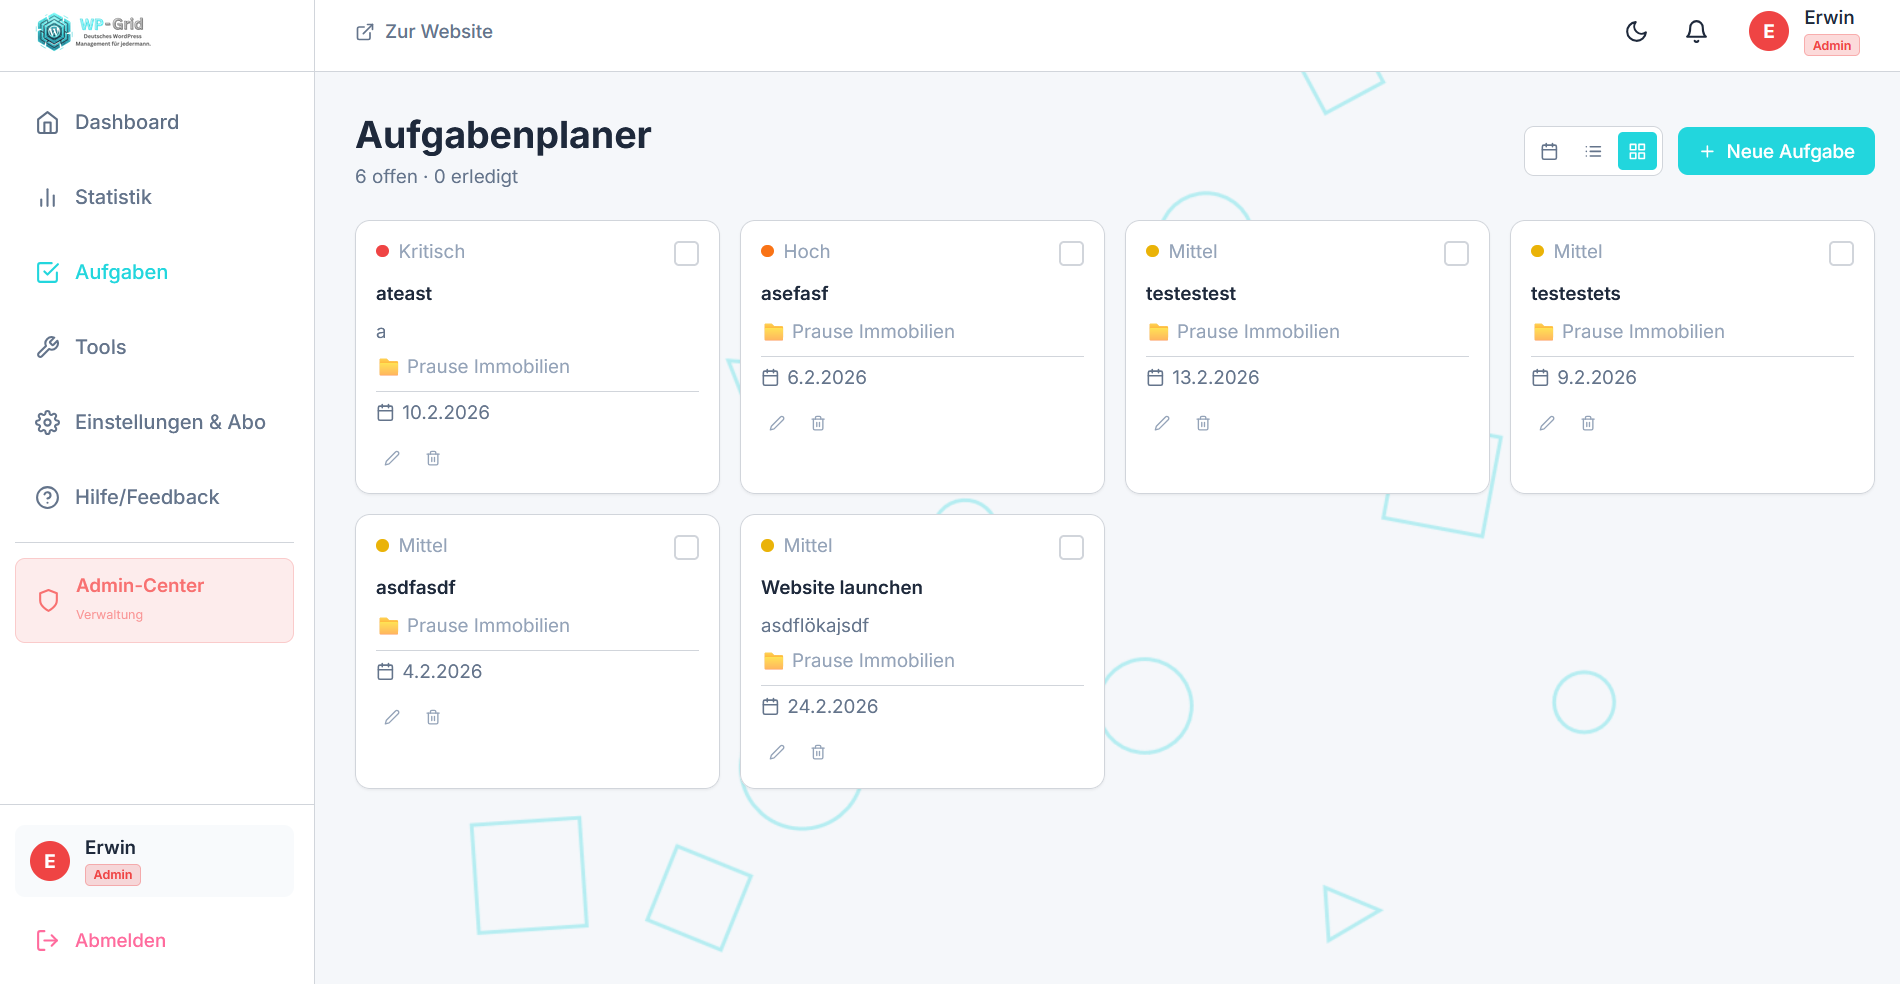Image resolution: width=1900 pixels, height=984 pixels.
Task: Go to Statistik in sidebar
Action: [x=113, y=197]
